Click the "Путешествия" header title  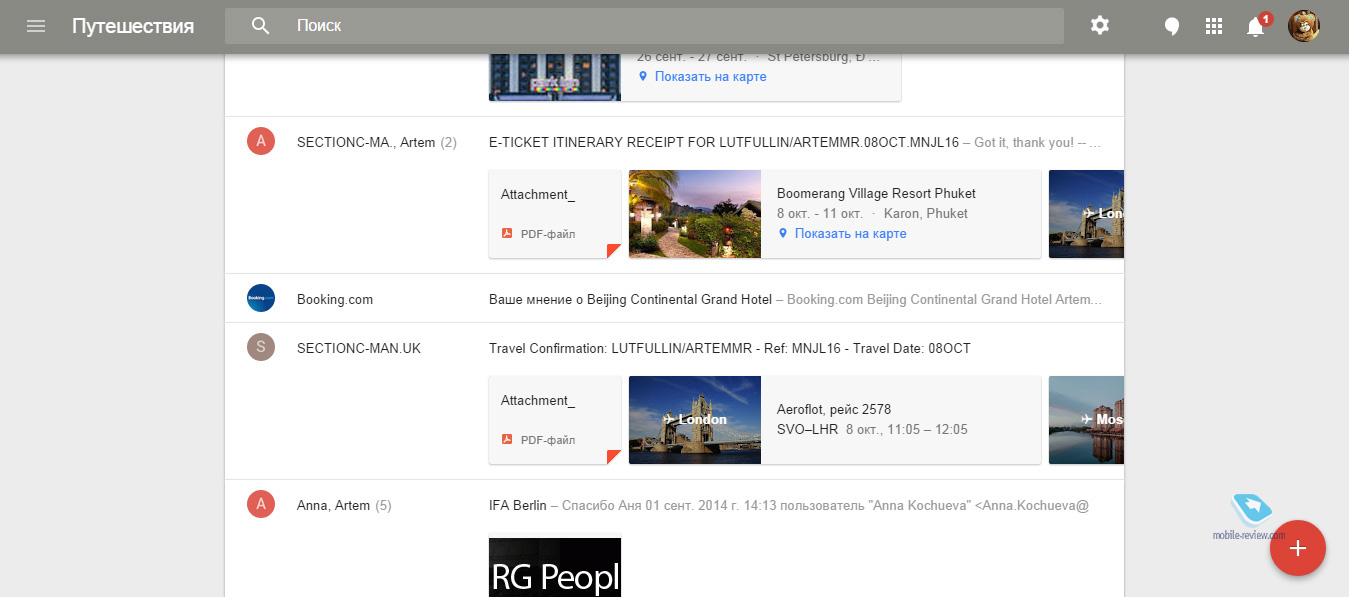coord(133,26)
